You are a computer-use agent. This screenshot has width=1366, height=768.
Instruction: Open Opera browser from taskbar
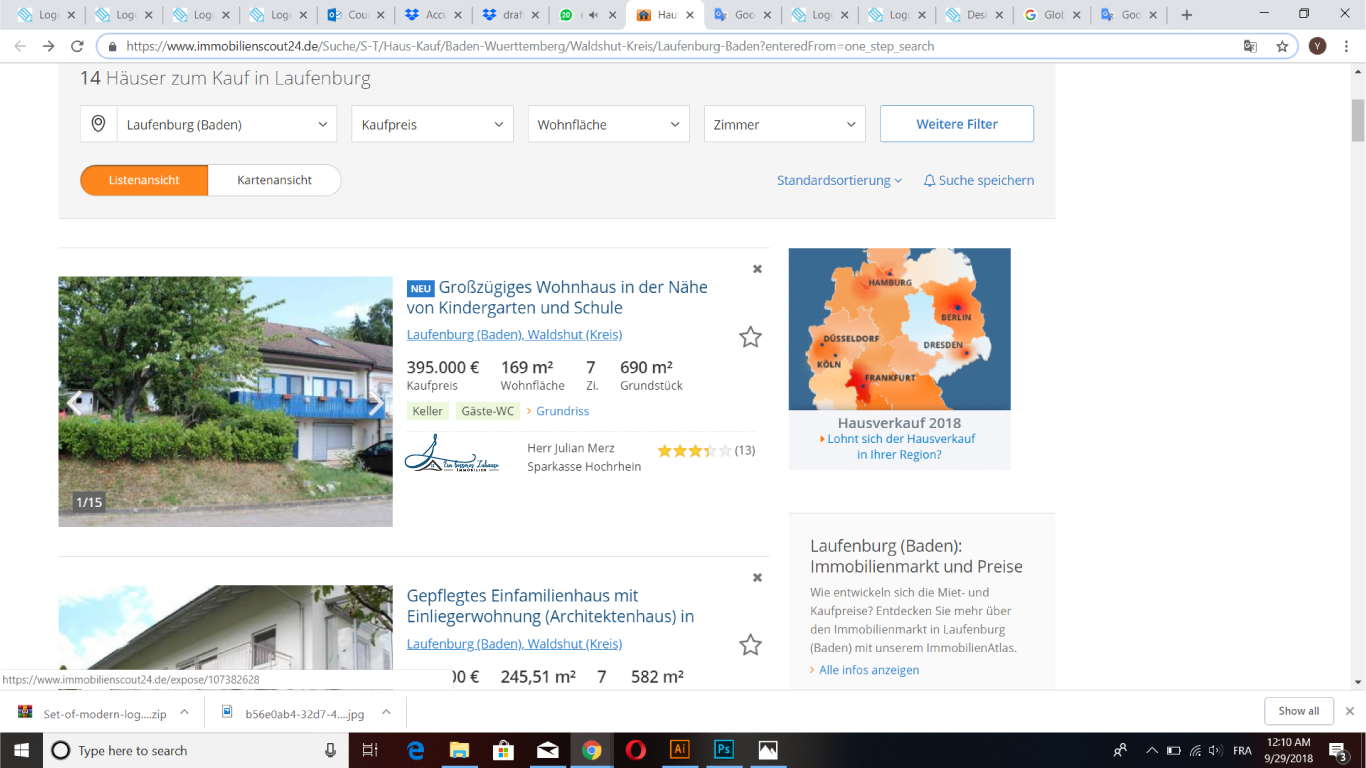coord(636,750)
